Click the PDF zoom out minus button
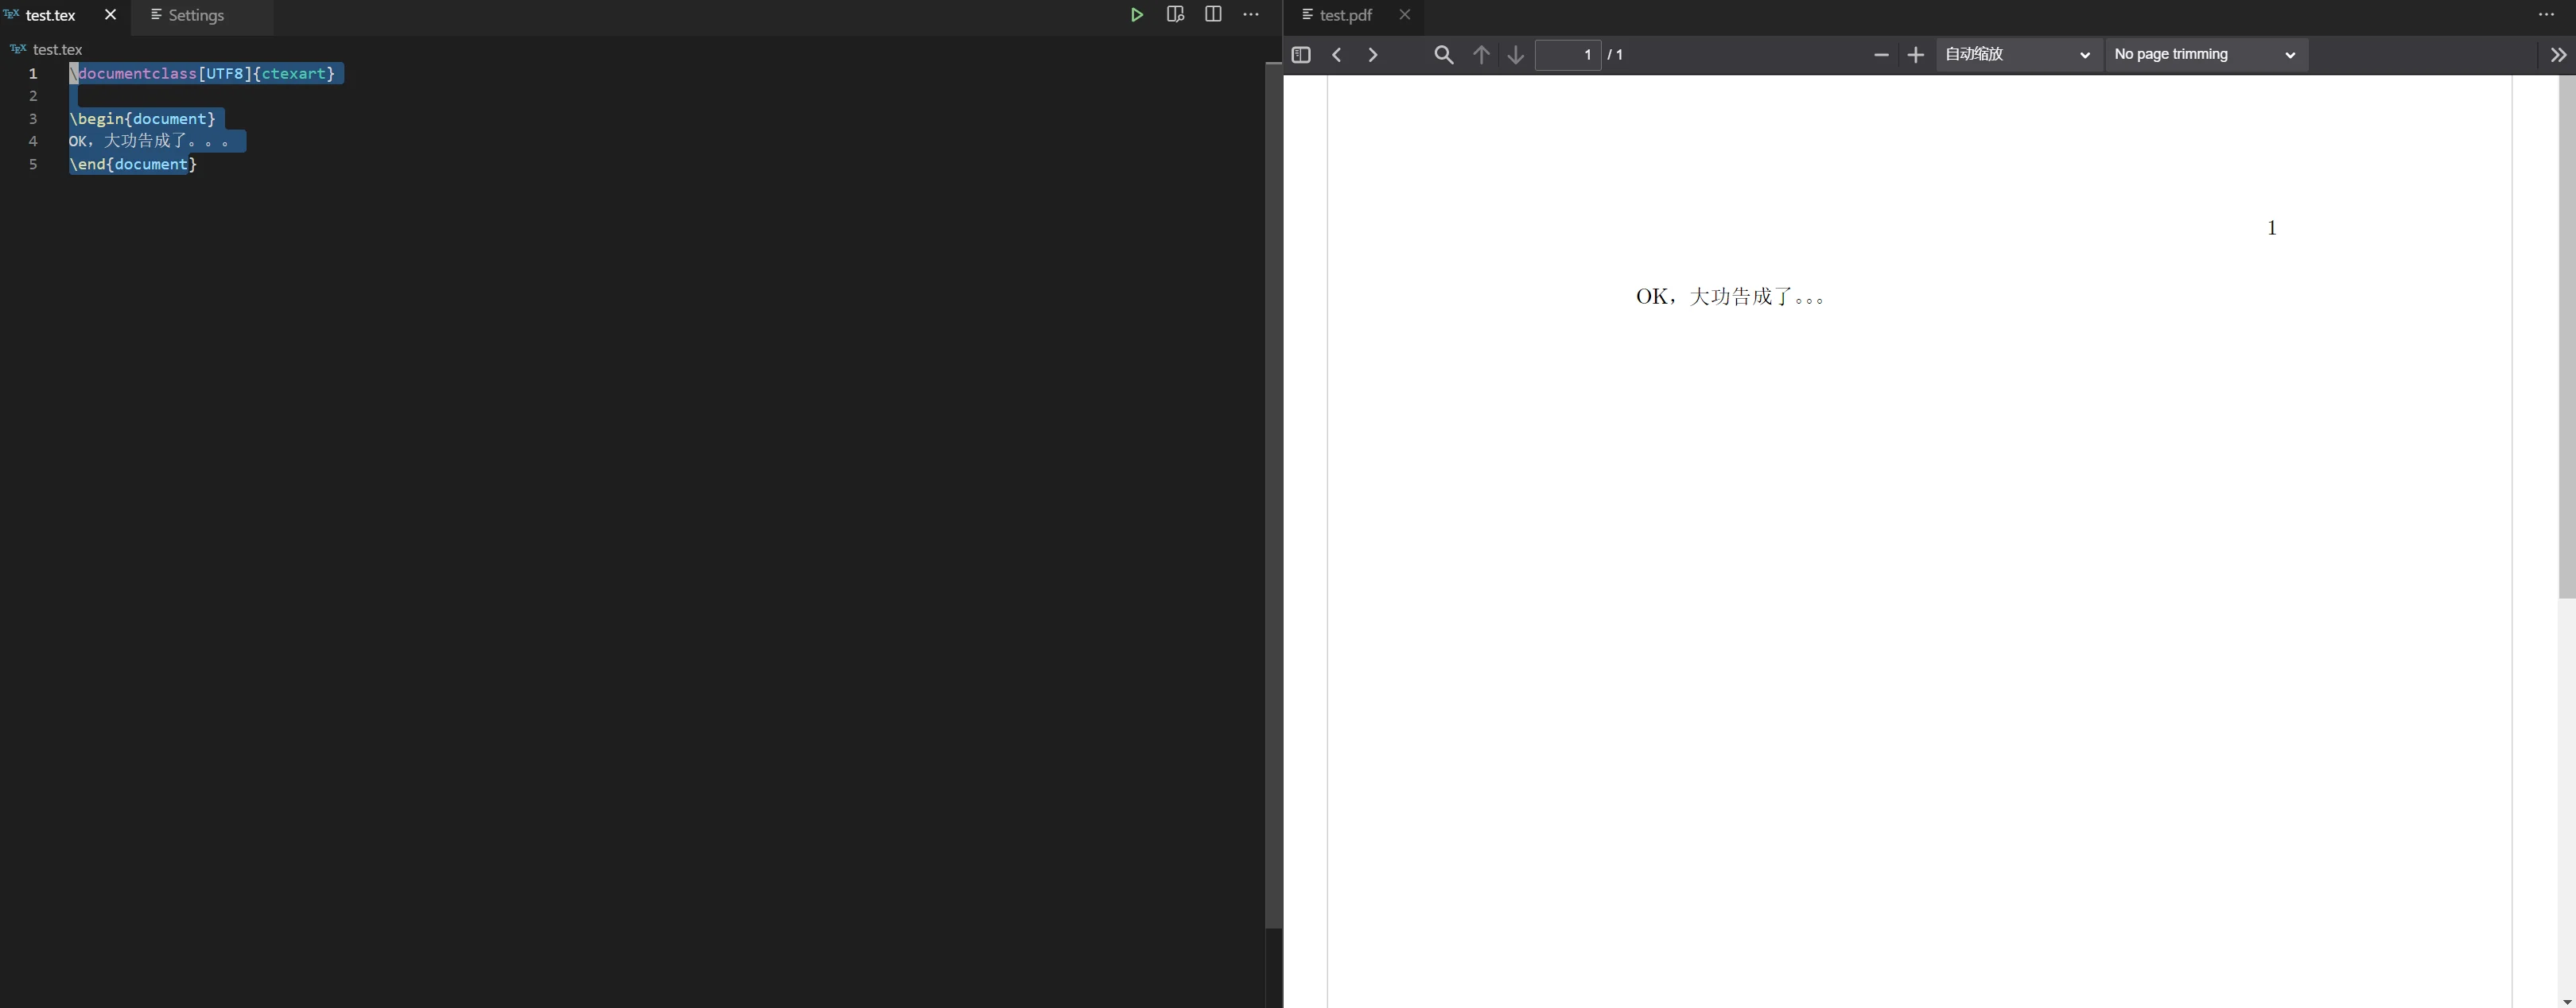 [x=1880, y=56]
